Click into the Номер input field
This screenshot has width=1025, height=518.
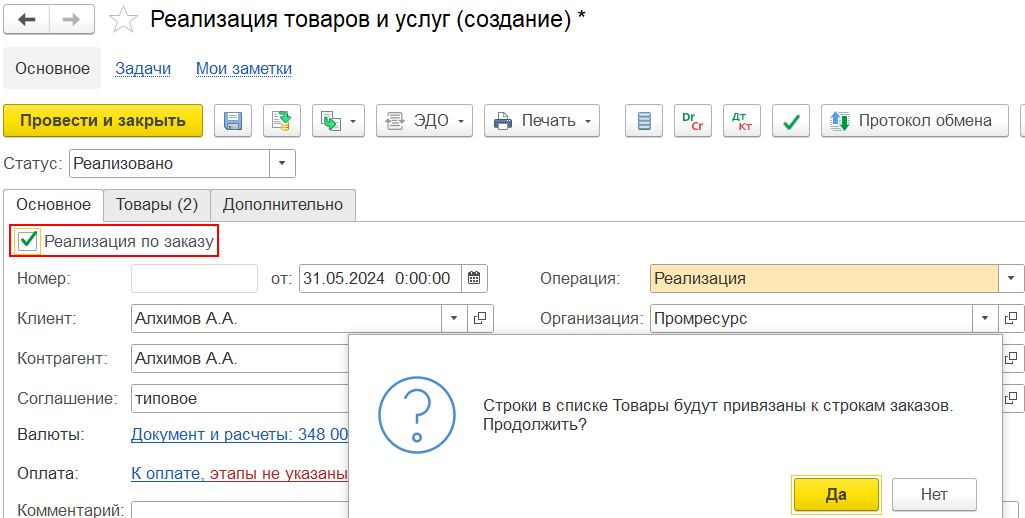pyautogui.click(x=194, y=278)
